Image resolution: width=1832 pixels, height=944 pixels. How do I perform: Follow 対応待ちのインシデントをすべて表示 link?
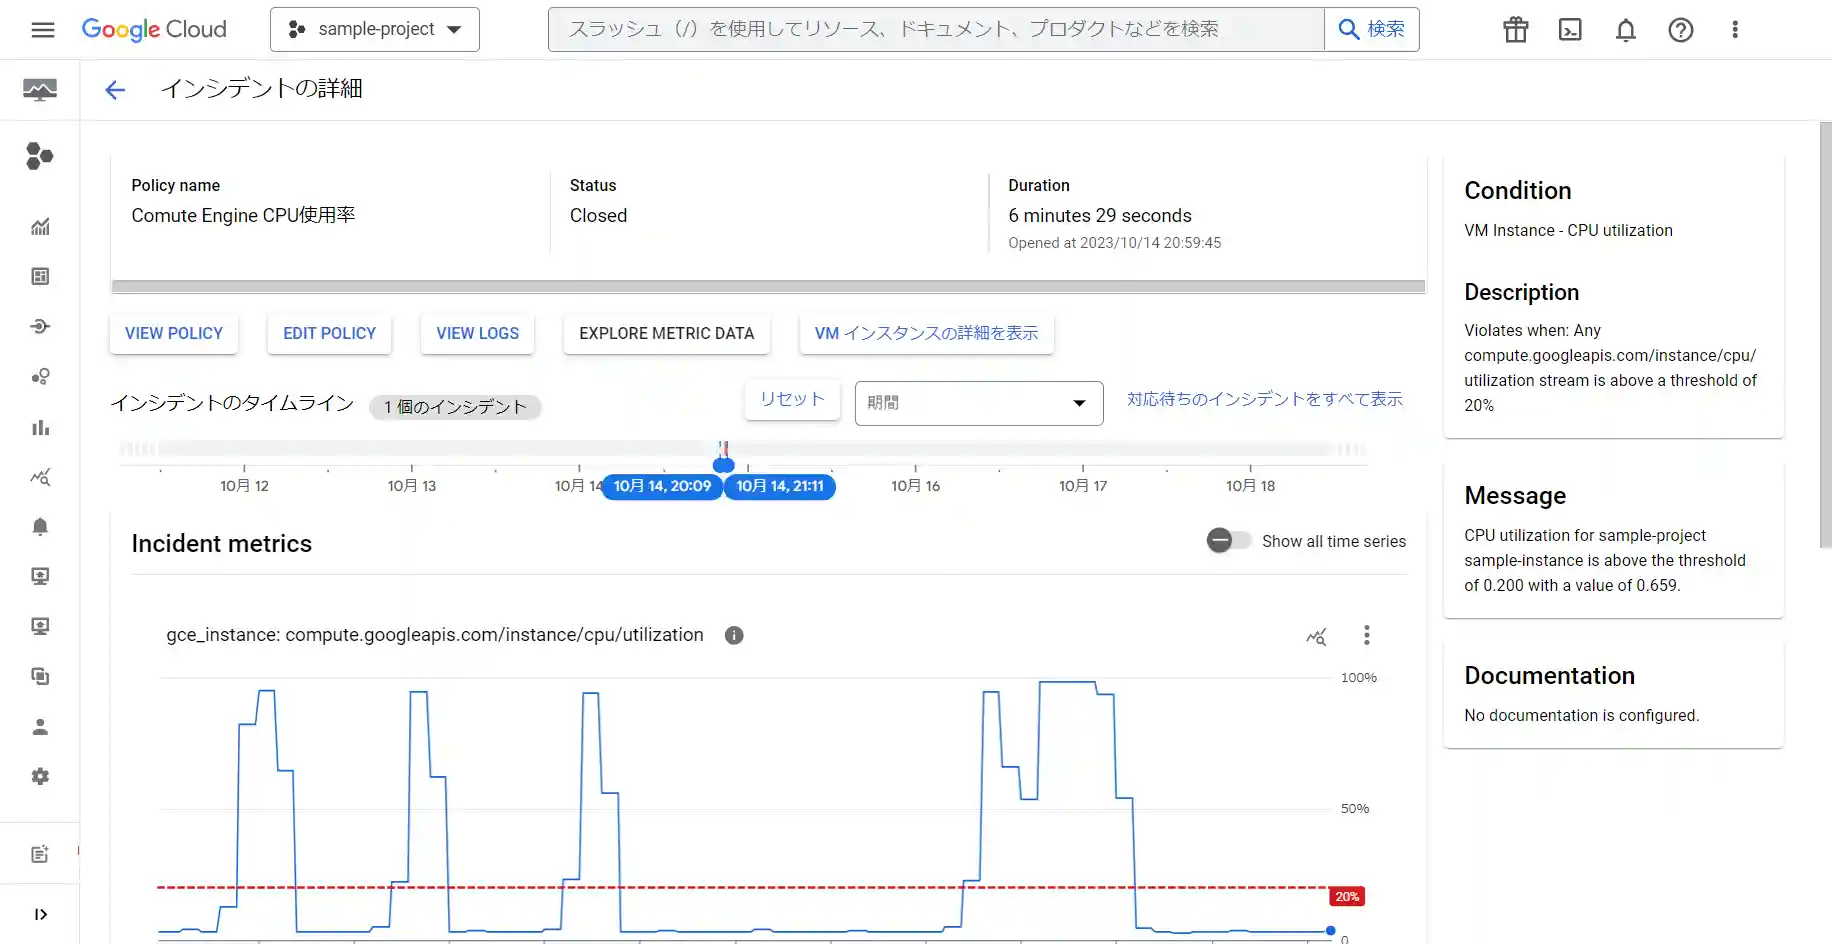click(1265, 399)
